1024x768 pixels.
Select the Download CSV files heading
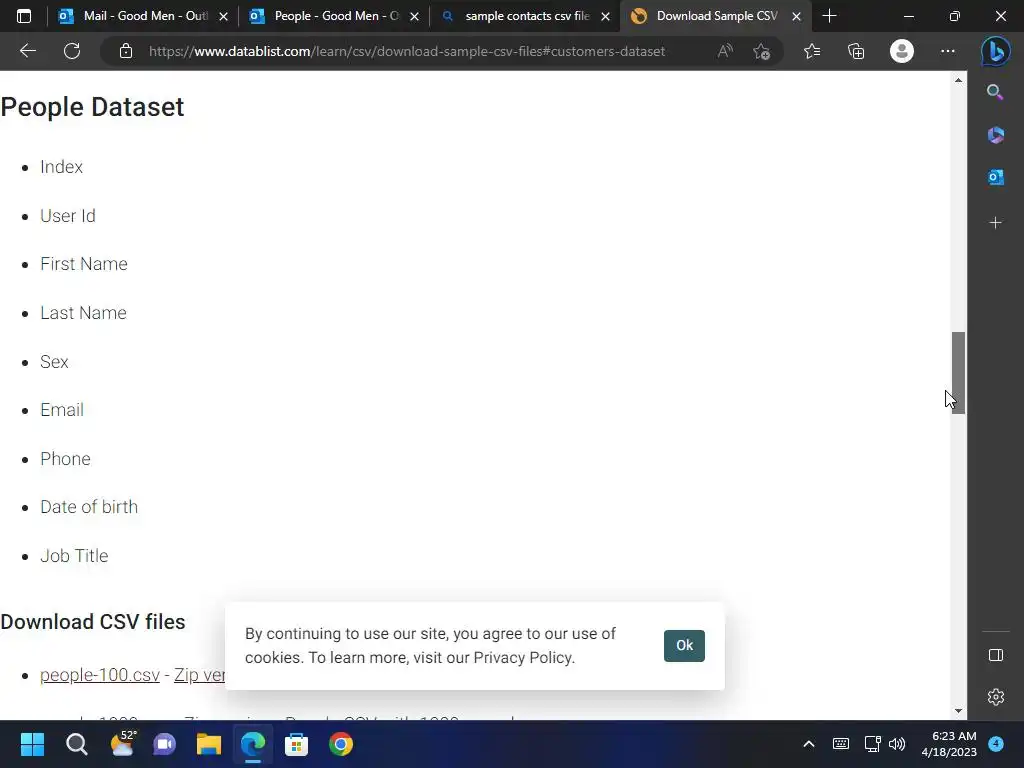coord(93,622)
